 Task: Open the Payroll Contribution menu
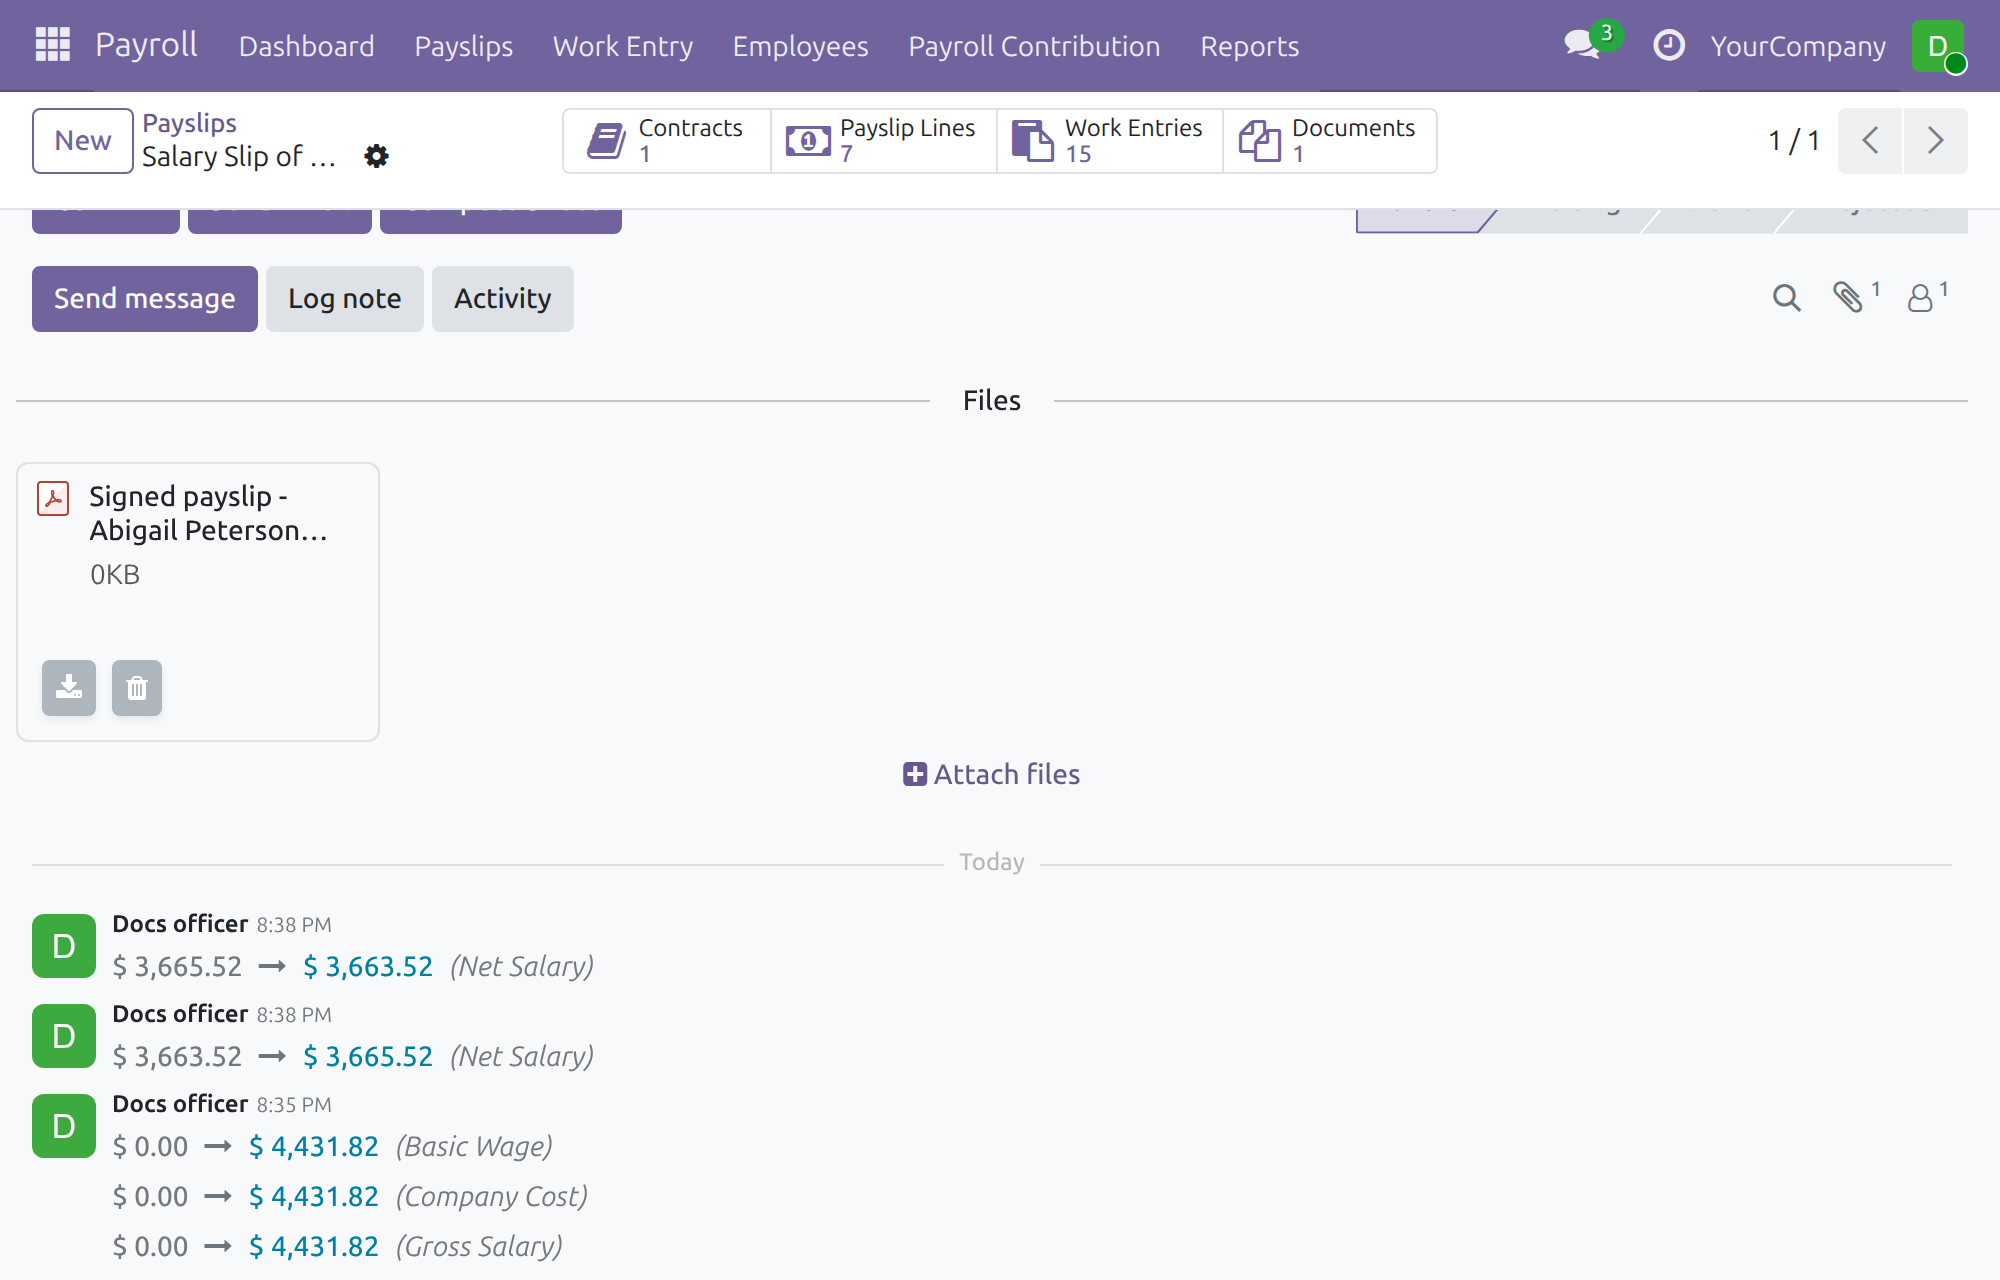click(1034, 46)
